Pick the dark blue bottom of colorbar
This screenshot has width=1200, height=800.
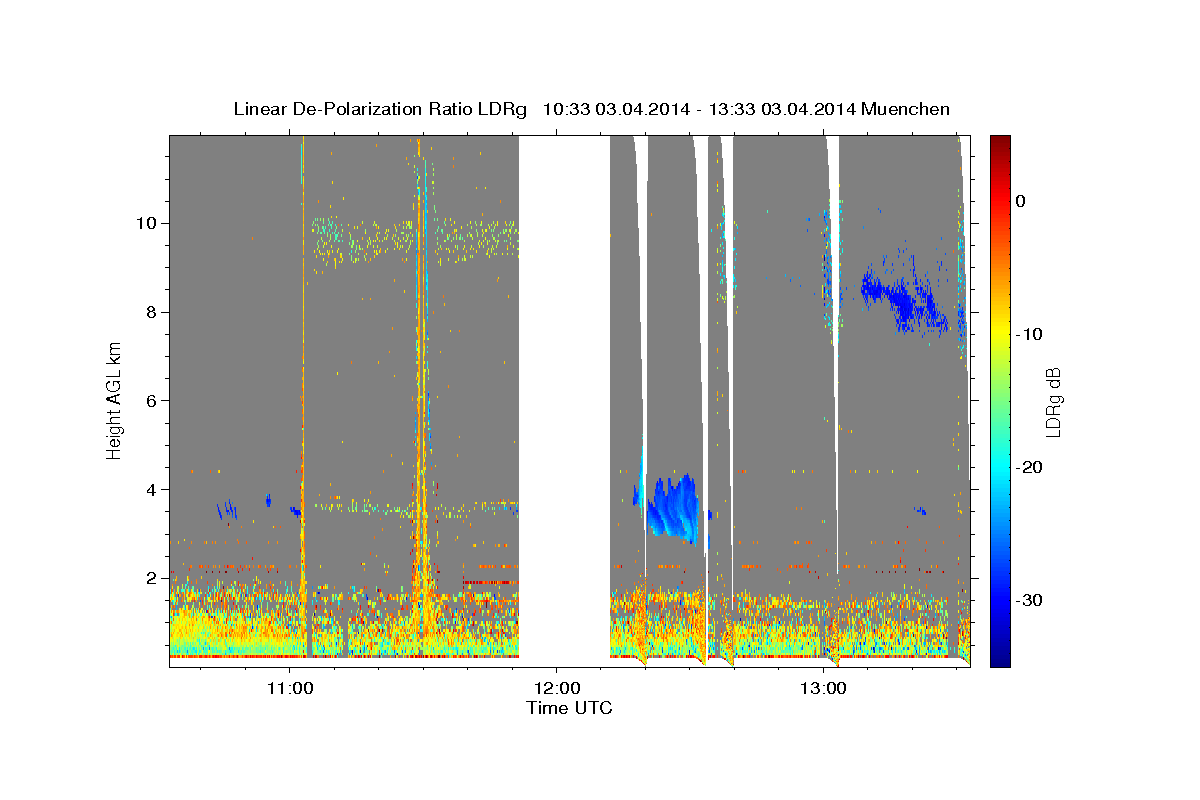1000,660
